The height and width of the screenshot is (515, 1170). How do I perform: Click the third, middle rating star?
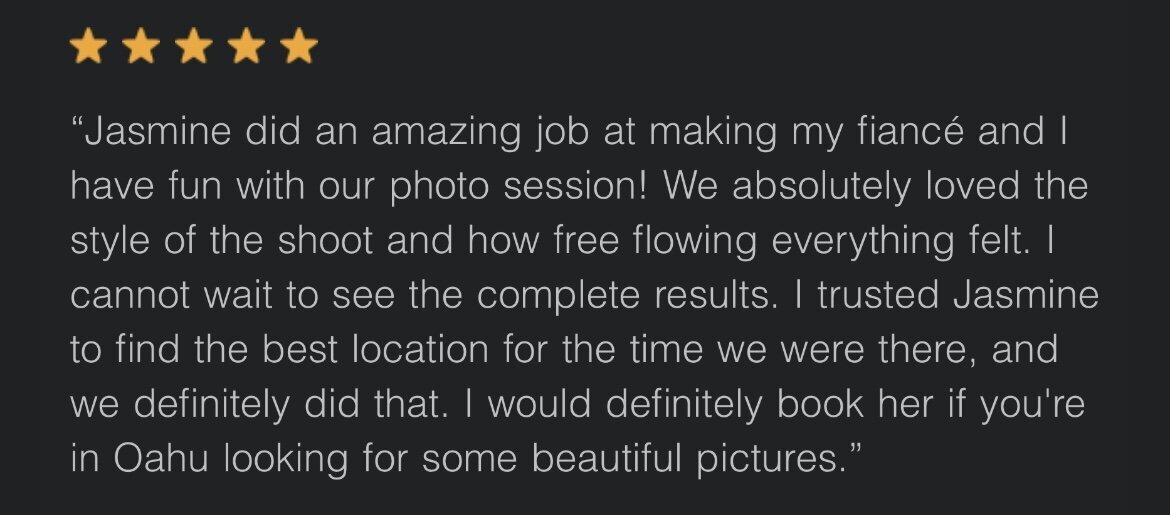pyautogui.click(x=193, y=46)
